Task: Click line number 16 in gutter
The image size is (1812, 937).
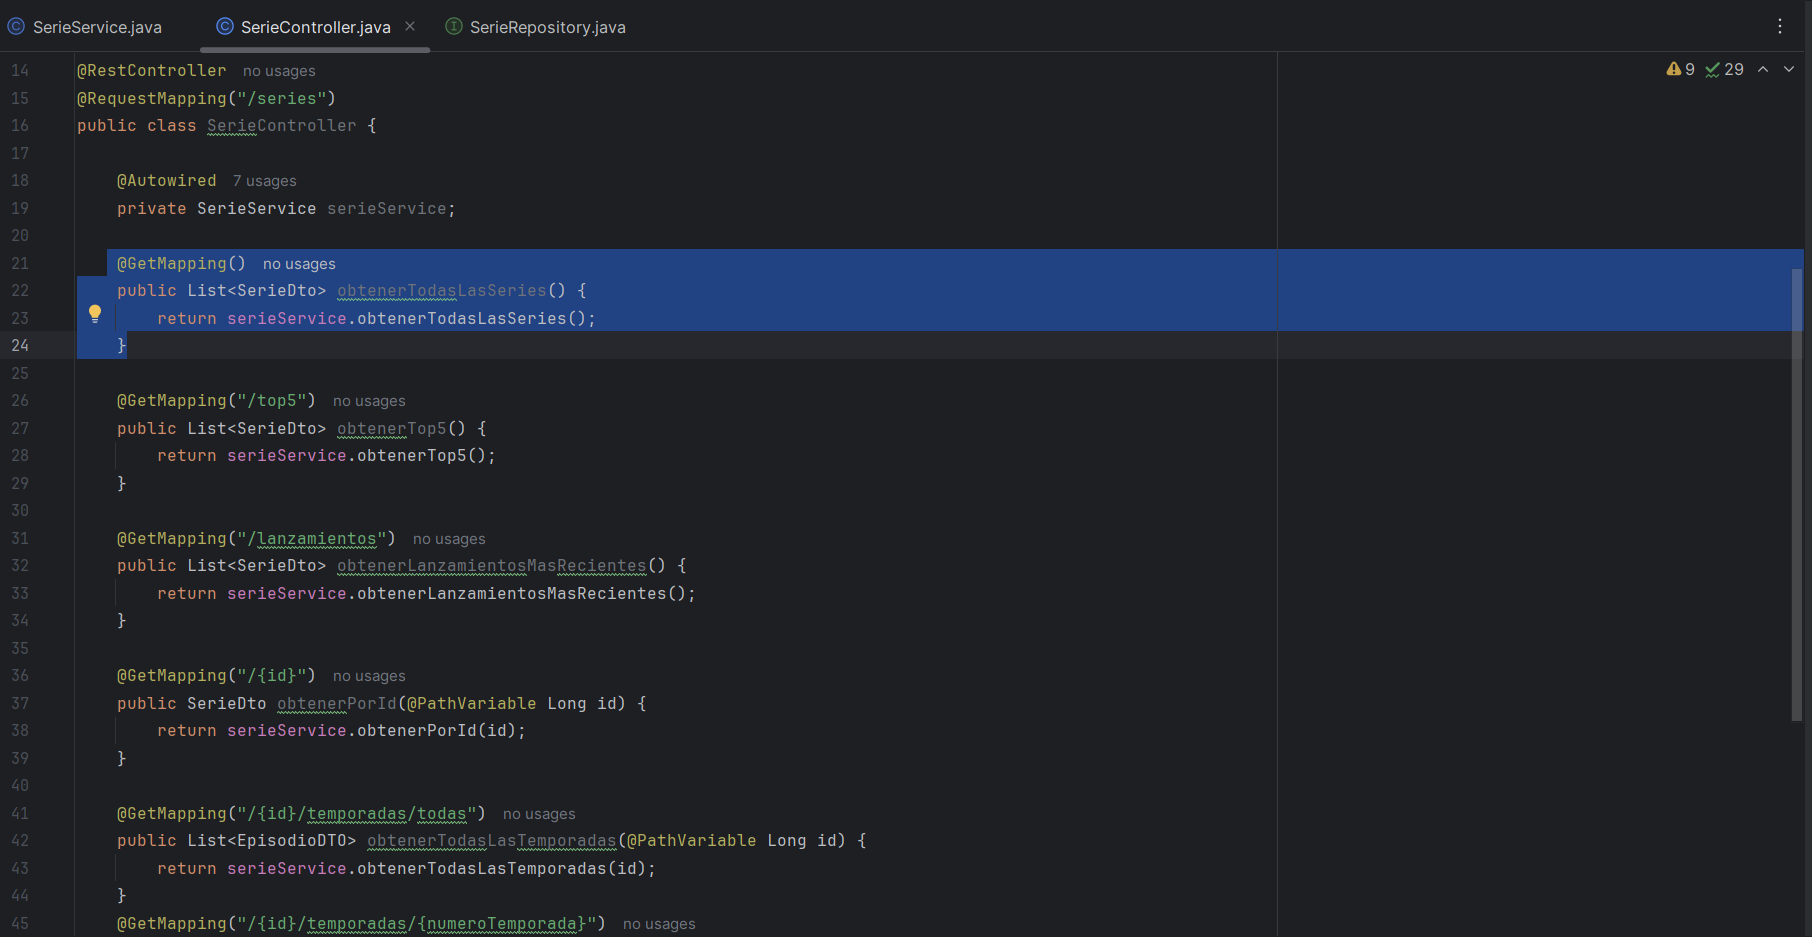Action: pos(20,125)
